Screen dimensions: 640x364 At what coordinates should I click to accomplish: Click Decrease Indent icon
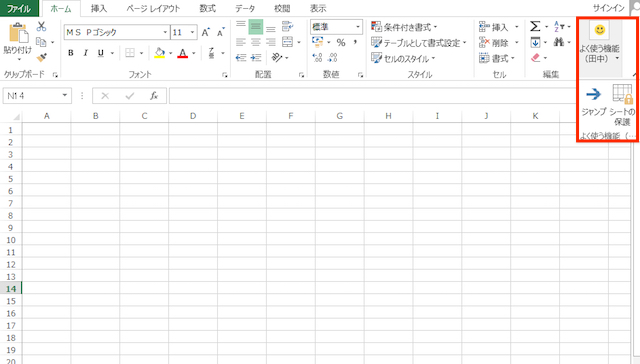pyautogui.click(x=241, y=58)
